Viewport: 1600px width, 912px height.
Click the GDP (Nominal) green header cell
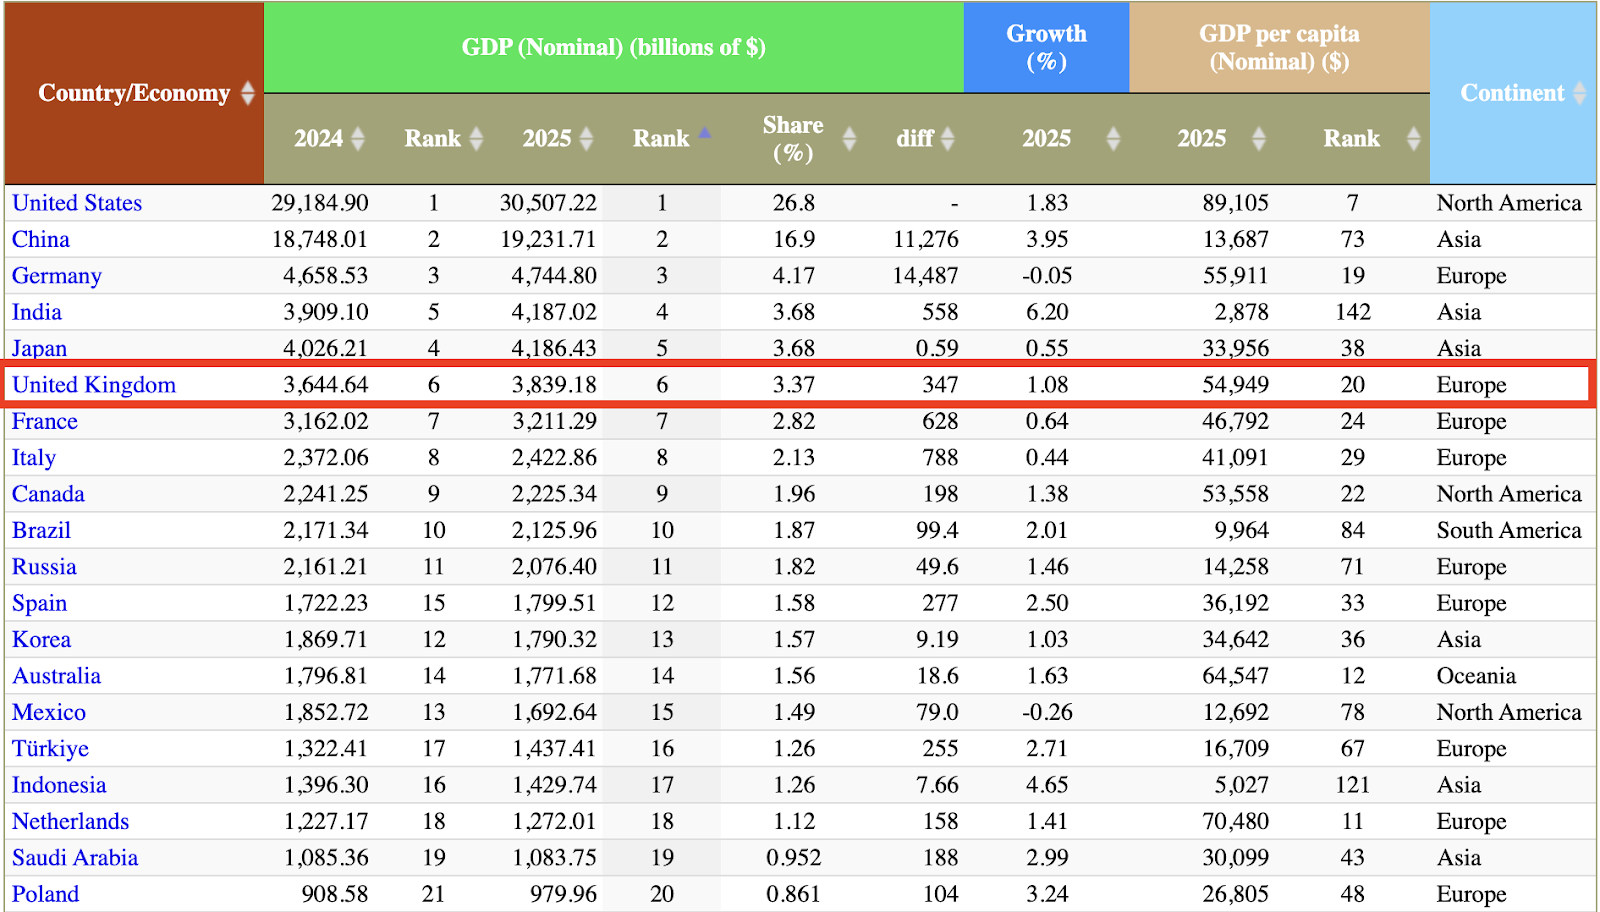pos(613,48)
